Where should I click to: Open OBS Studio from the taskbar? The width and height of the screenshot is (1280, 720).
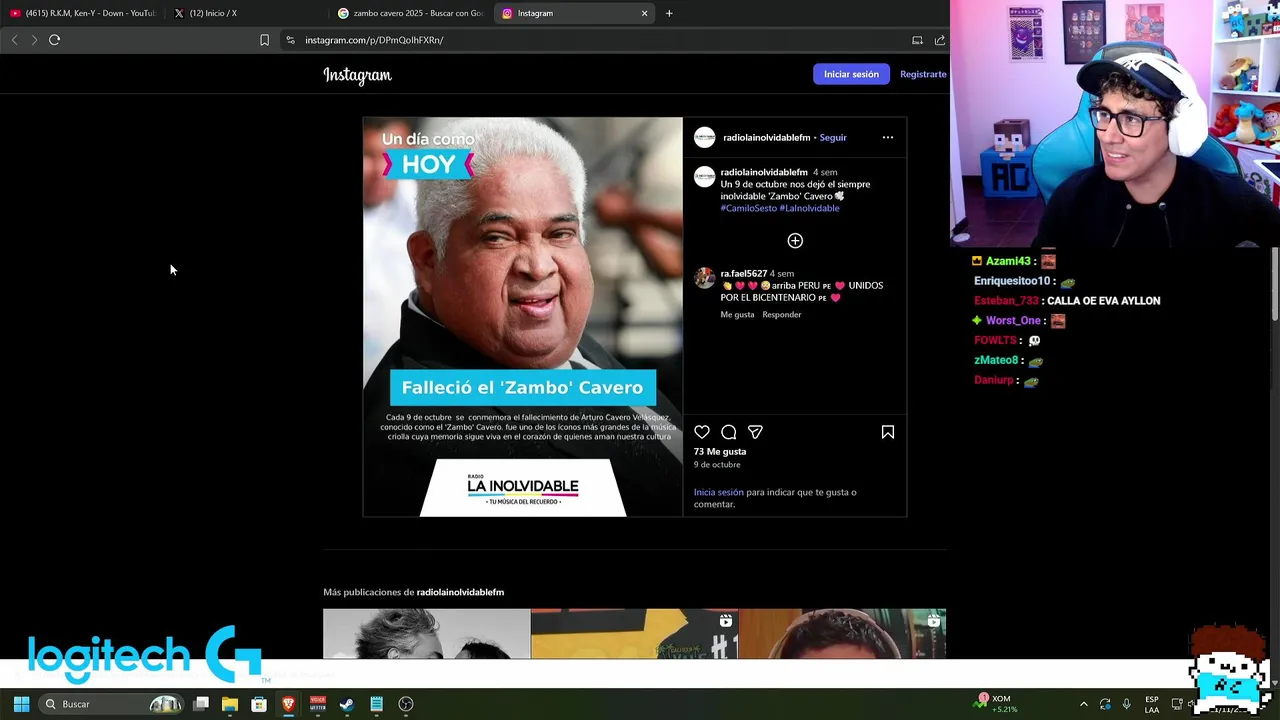(406, 704)
